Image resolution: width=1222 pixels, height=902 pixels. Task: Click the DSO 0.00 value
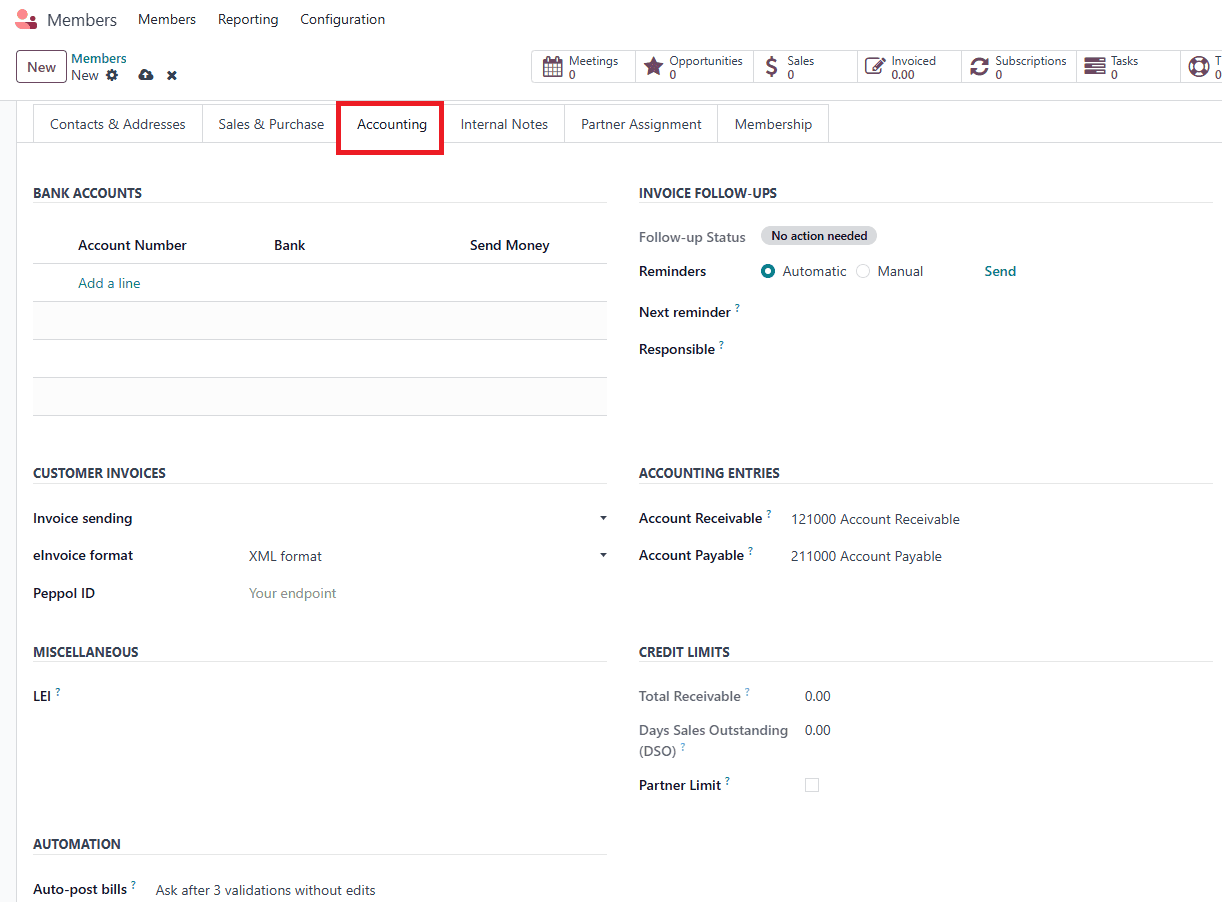click(x=818, y=730)
